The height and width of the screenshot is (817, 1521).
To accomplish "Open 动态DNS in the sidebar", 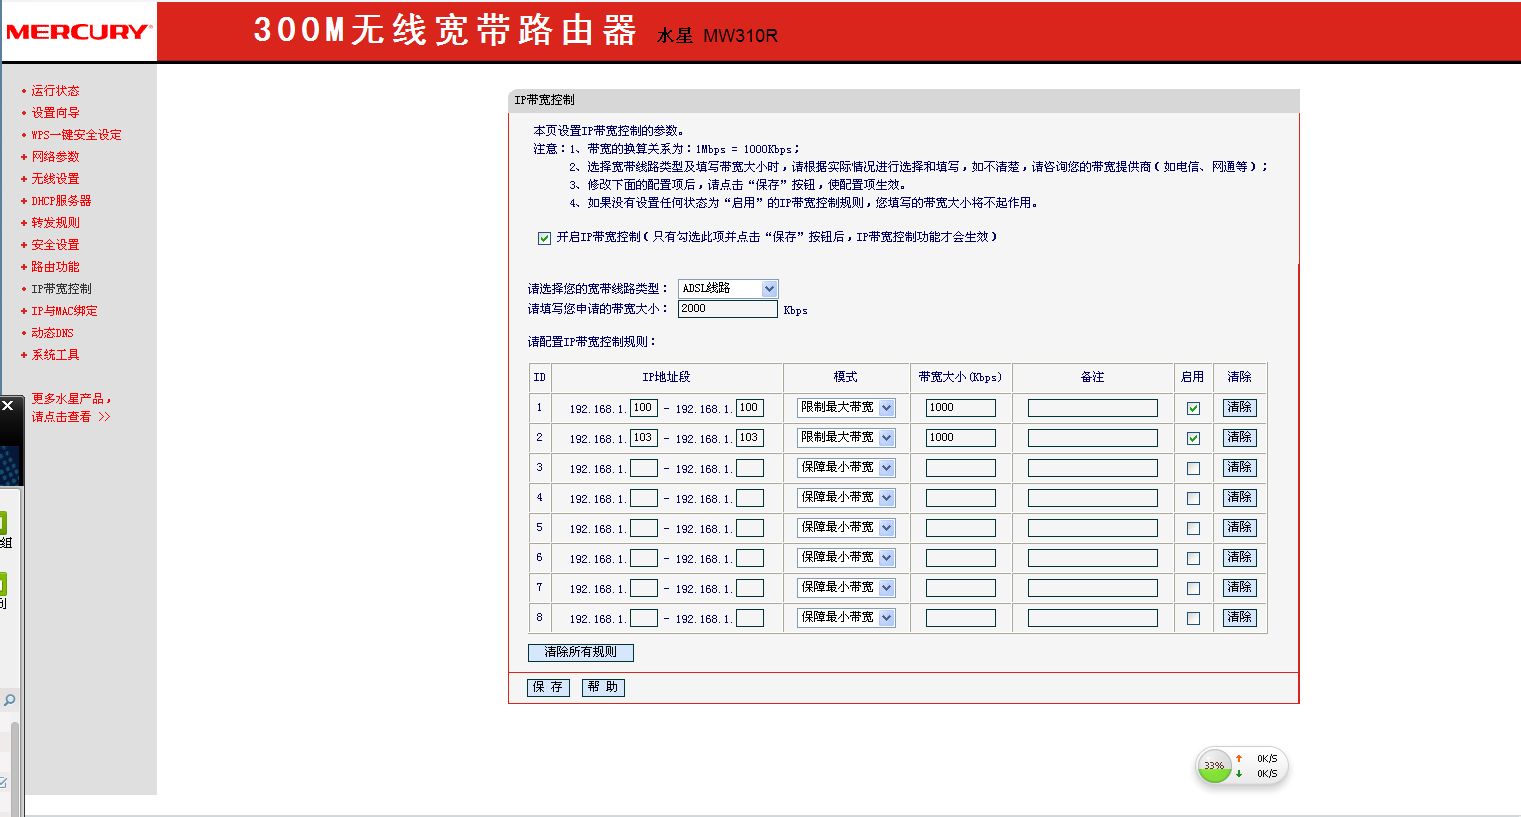I will (52, 333).
